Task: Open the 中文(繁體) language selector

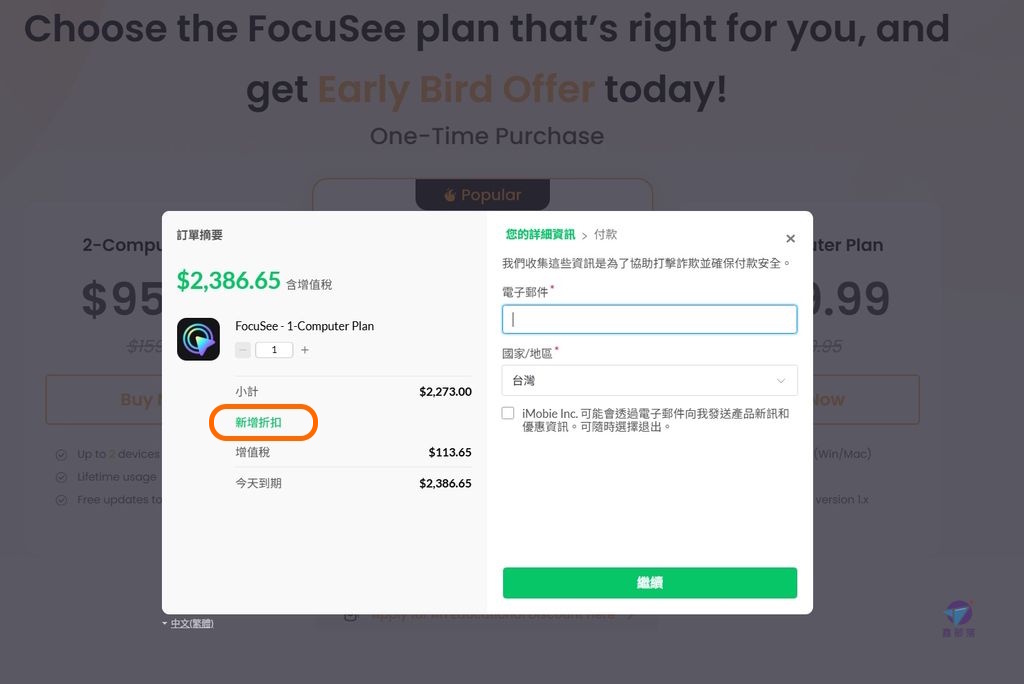Action: (189, 623)
